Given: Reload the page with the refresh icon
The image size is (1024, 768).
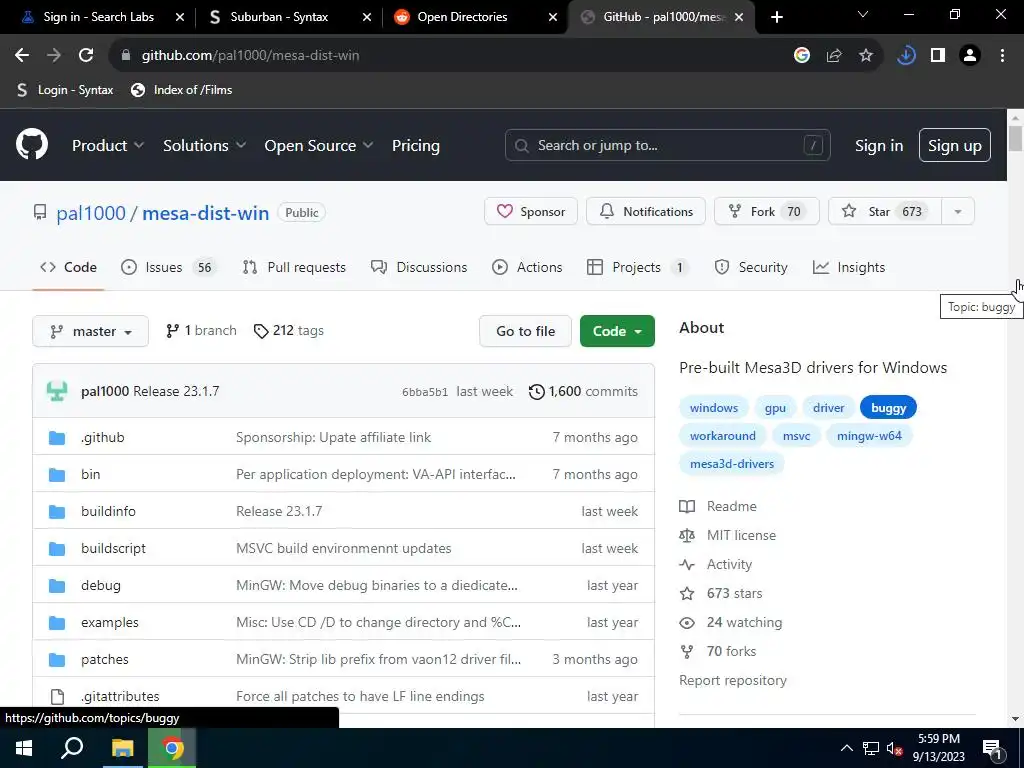Looking at the screenshot, I should 86,56.
